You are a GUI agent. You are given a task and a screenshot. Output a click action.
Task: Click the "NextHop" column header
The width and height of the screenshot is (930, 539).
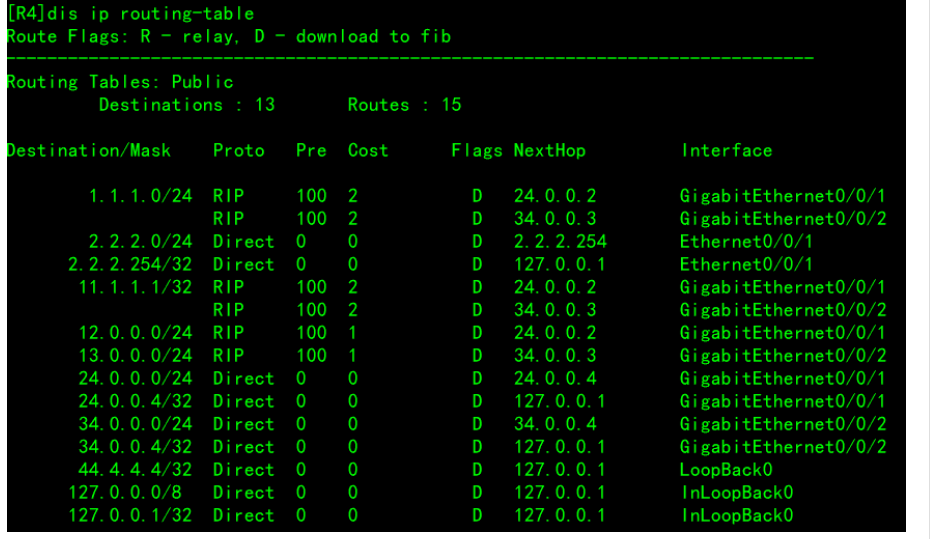pos(550,151)
